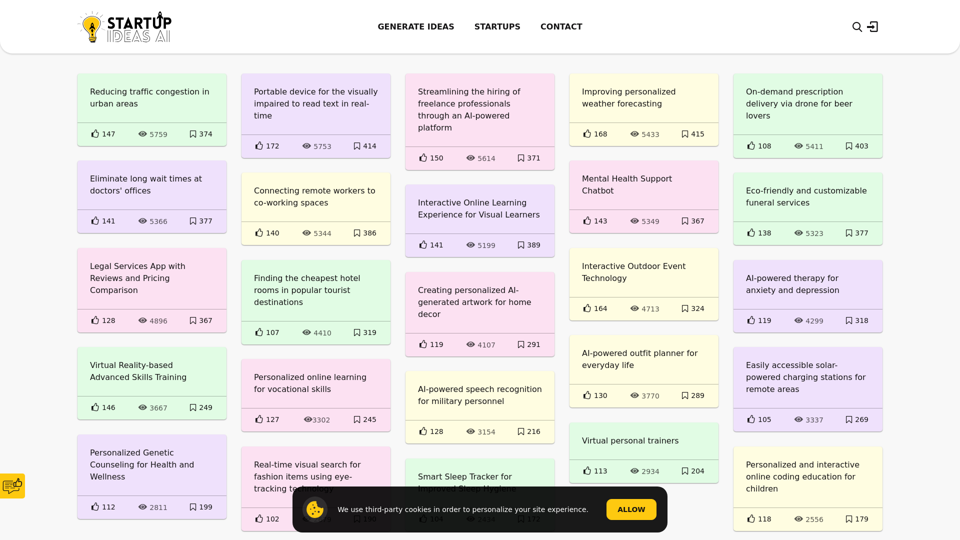960x540 pixels.
Task: Like 'Connecting remote workers to co-working spaces'
Action: point(259,233)
